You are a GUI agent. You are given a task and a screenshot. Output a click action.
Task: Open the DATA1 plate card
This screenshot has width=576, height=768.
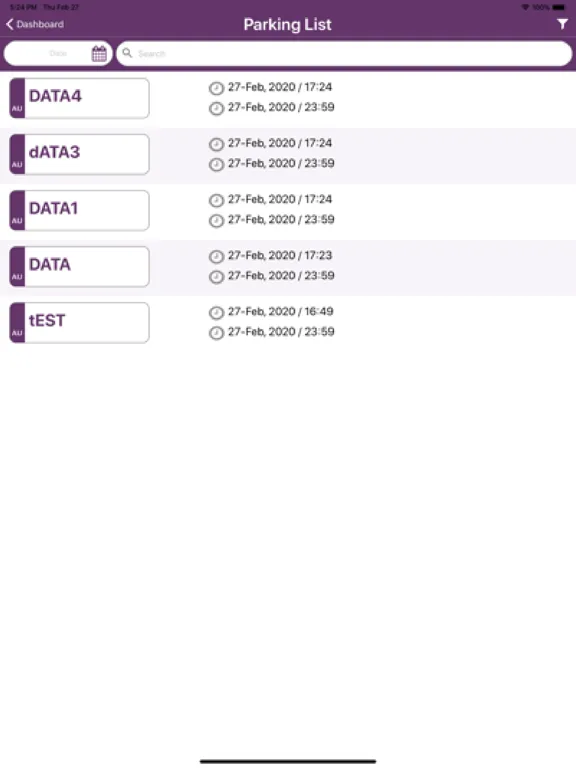[79, 211]
